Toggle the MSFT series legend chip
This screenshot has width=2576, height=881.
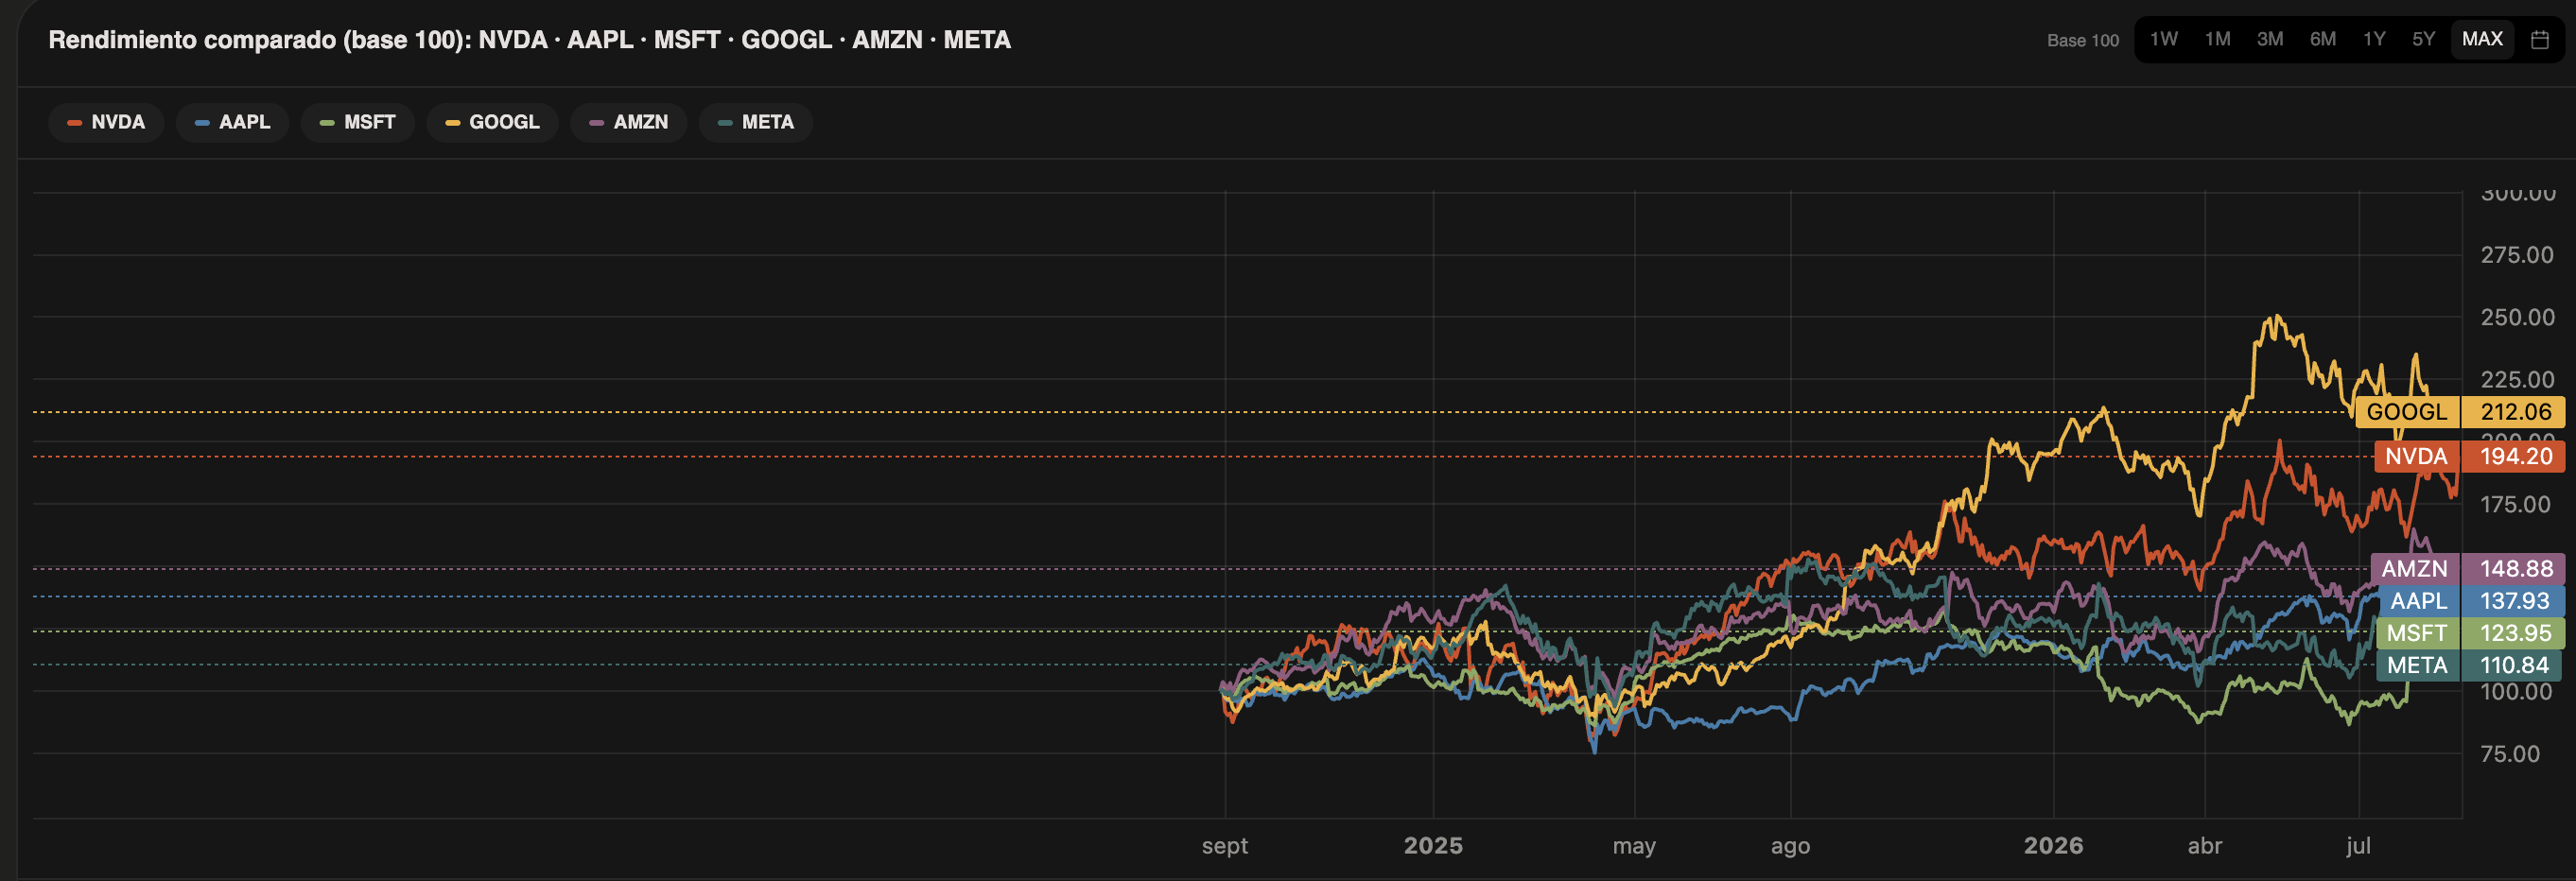(x=357, y=122)
